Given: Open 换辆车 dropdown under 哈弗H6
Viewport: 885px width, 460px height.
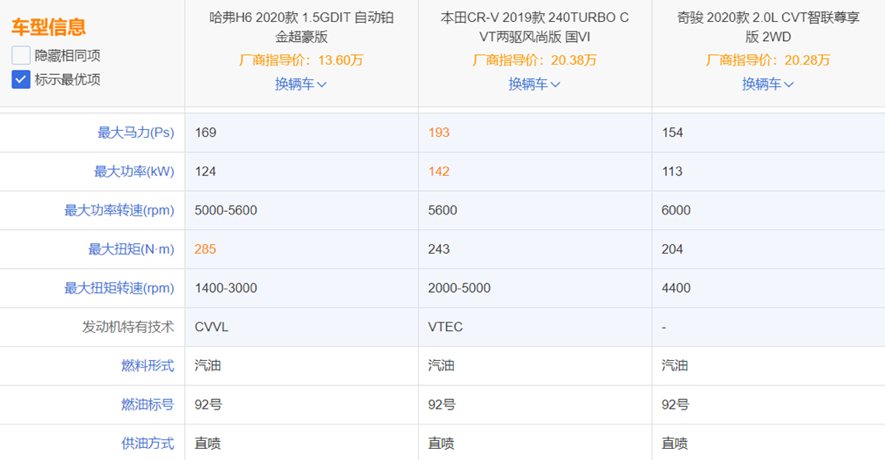Looking at the screenshot, I should click(x=301, y=84).
